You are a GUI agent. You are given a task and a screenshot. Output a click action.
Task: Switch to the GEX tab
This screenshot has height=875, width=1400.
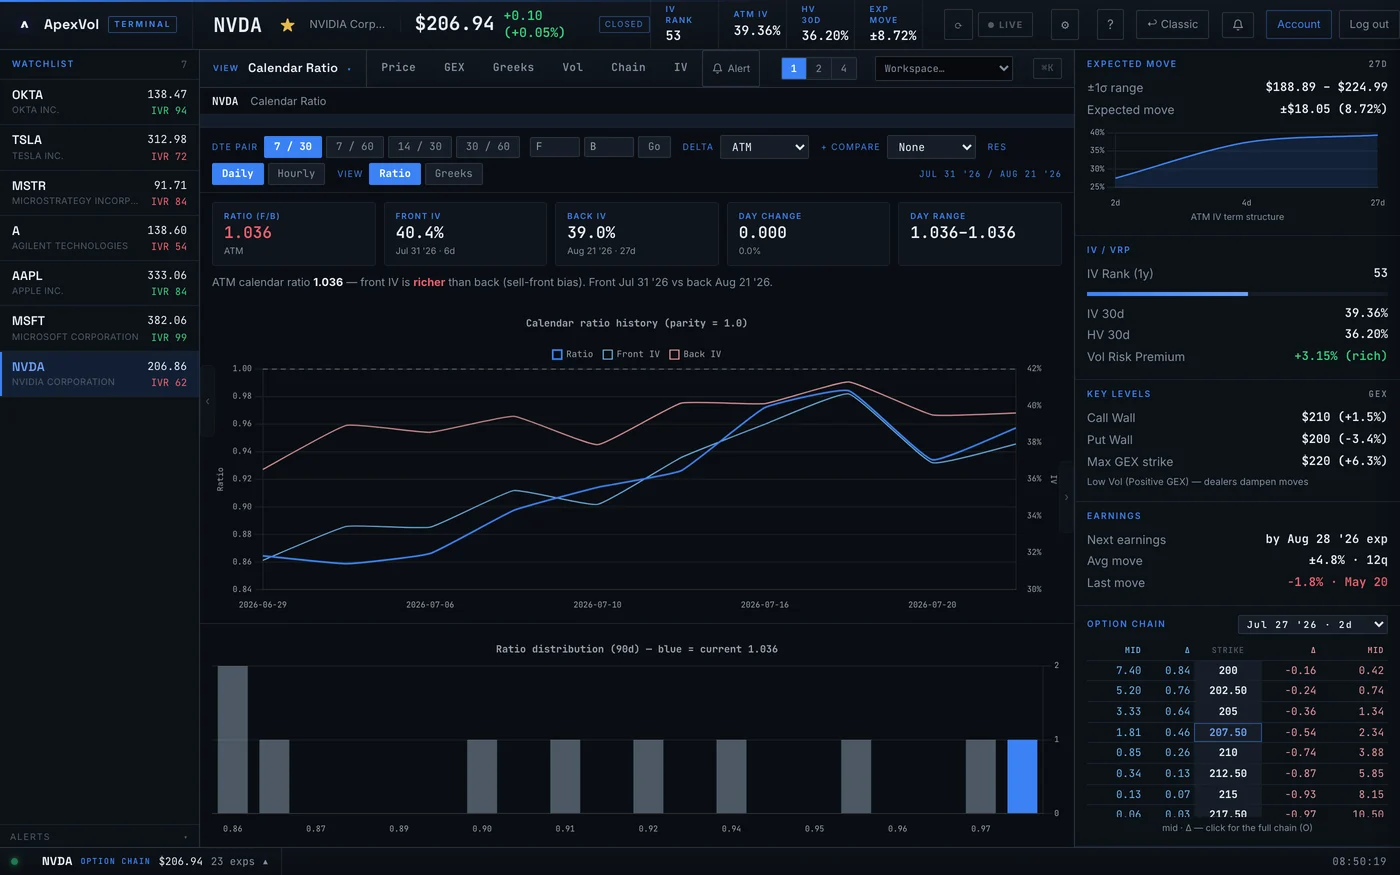454,68
